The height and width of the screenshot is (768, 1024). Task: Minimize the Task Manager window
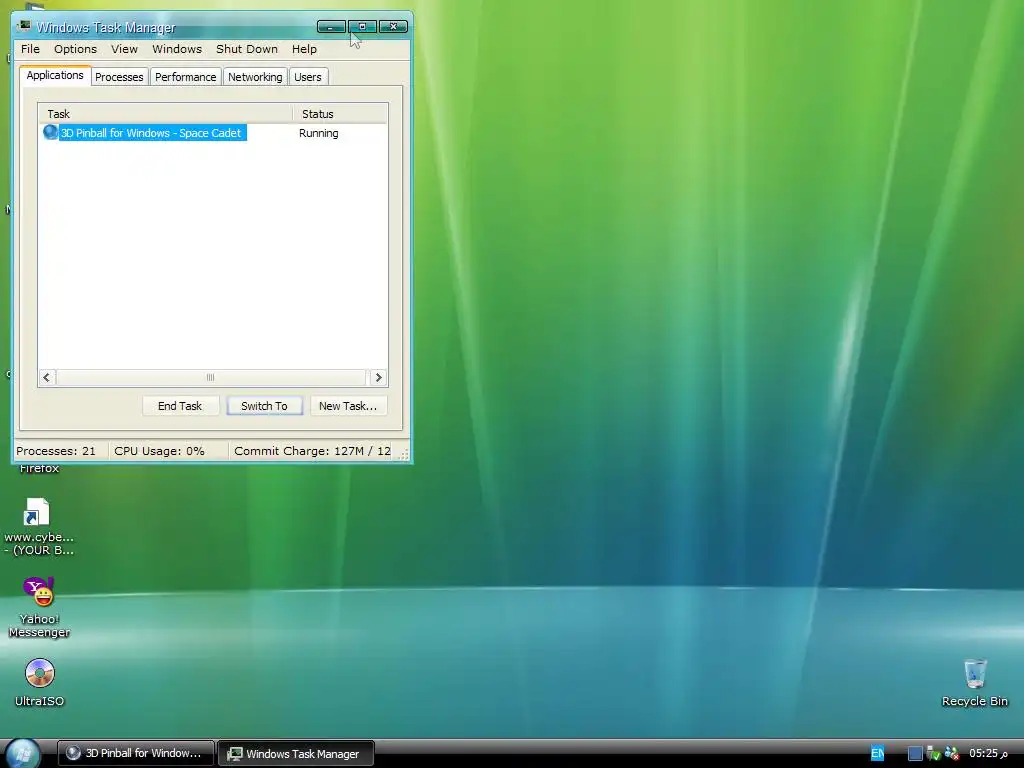click(x=332, y=27)
